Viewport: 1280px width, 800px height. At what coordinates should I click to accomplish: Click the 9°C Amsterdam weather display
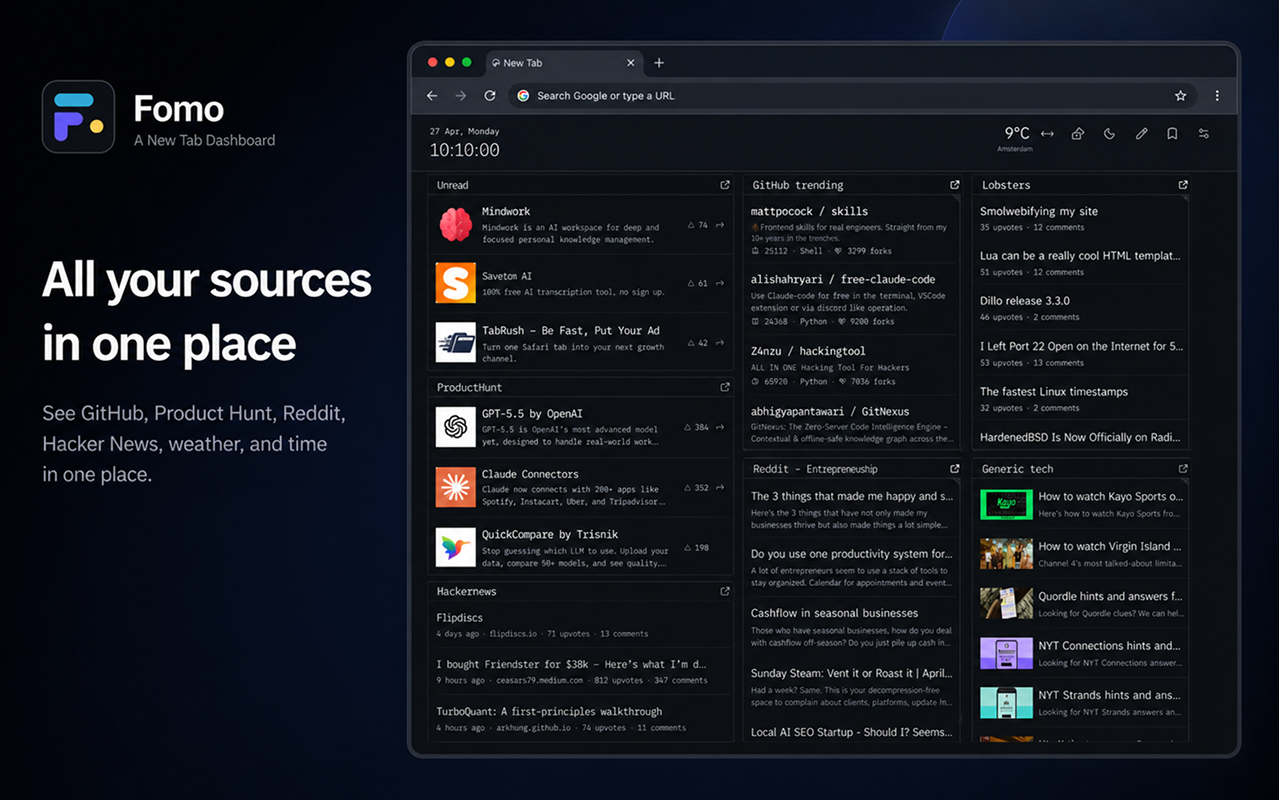click(1016, 138)
